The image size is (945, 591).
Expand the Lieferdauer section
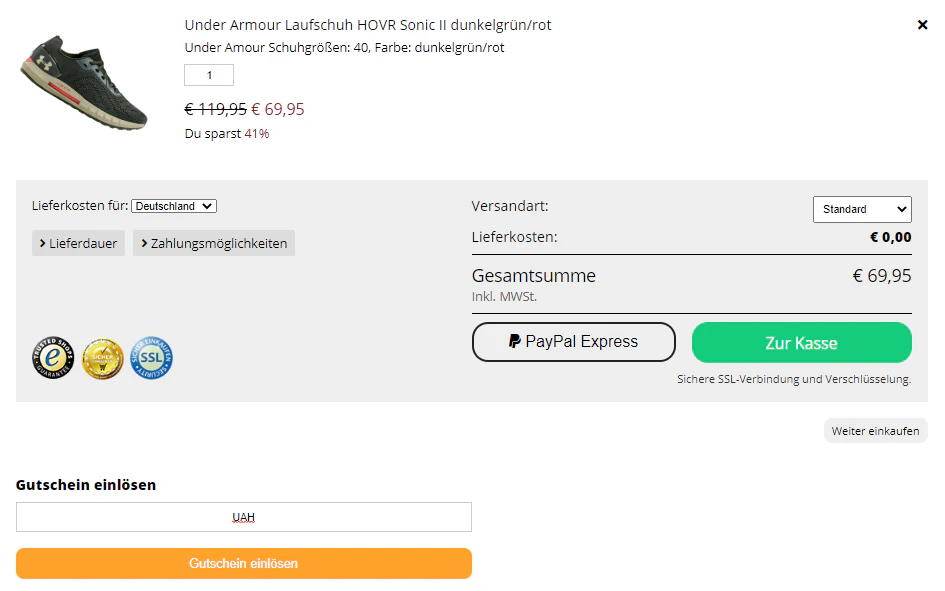point(78,243)
